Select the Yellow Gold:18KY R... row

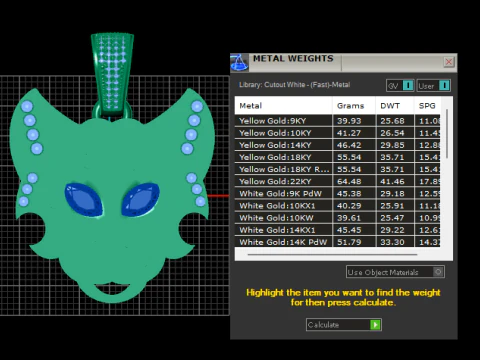click(338, 169)
